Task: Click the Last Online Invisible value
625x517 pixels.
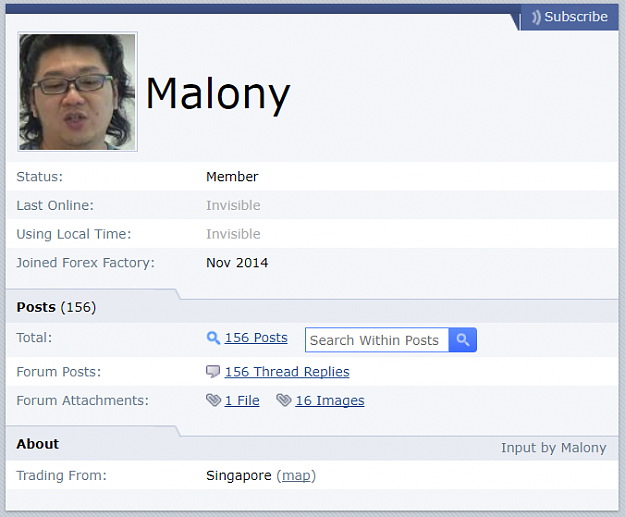Action: pos(233,205)
